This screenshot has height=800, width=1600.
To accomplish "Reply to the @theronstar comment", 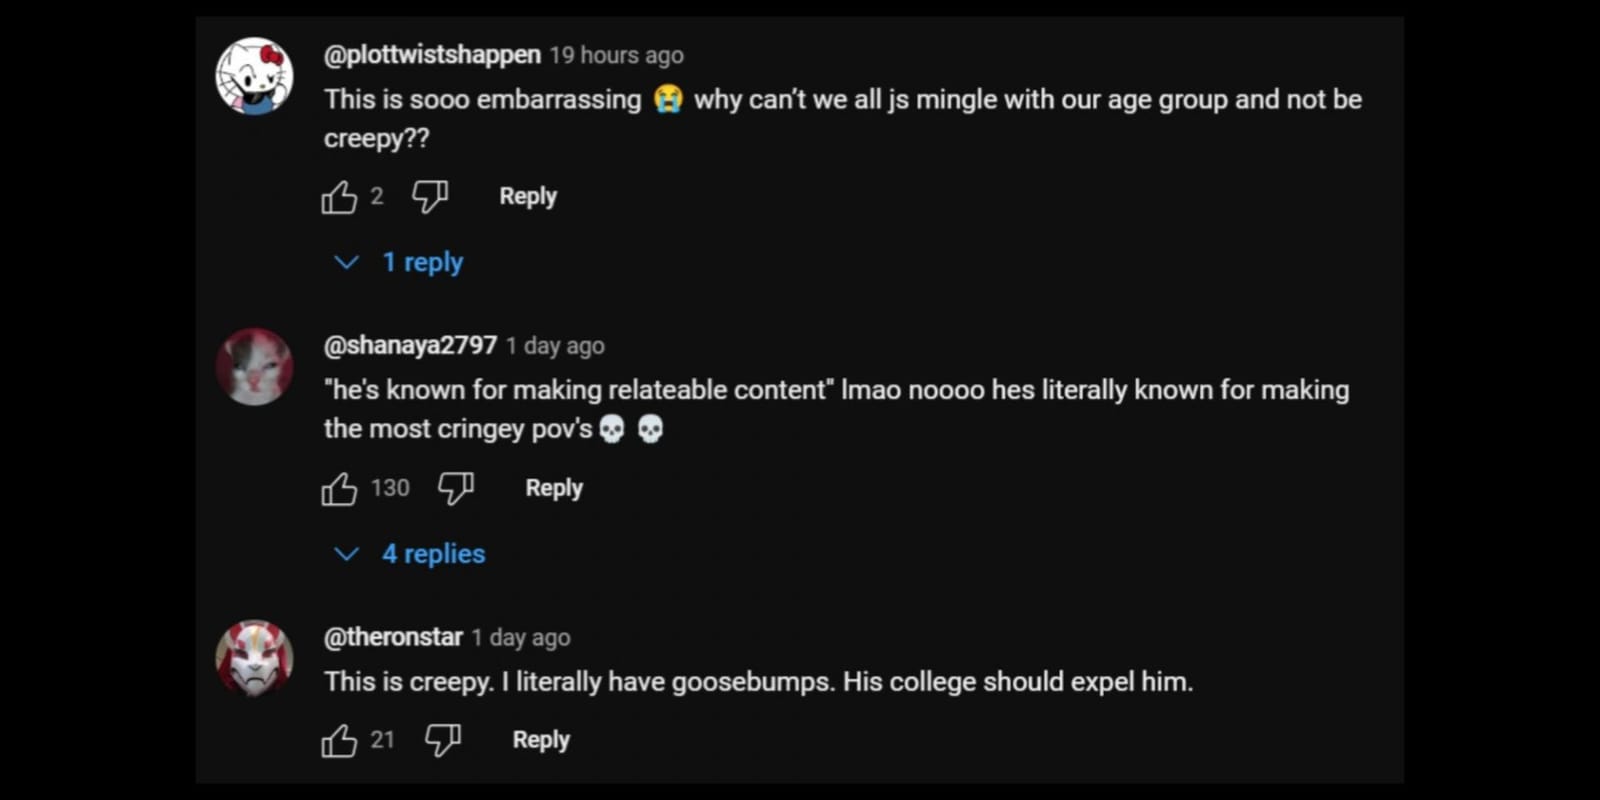I will (541, 740).
